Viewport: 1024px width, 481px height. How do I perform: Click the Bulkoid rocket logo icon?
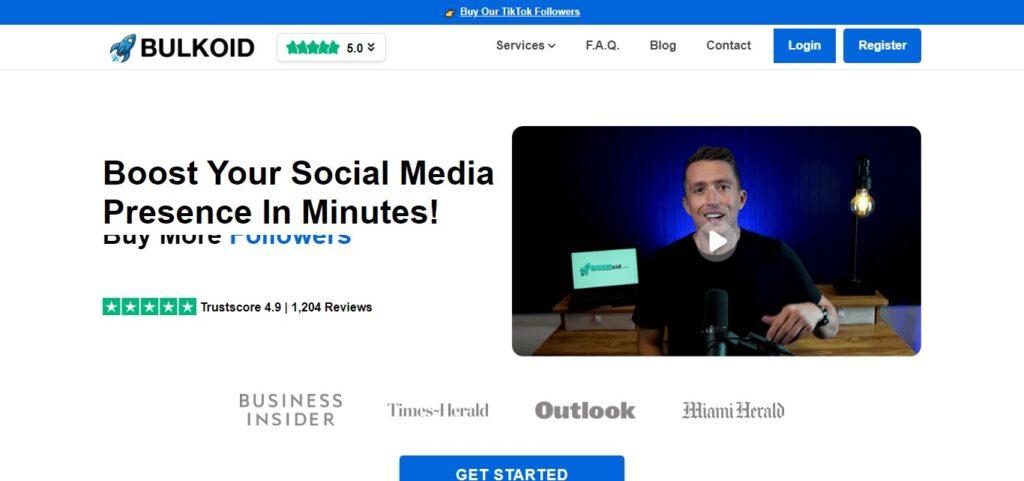pyautogui.click(x=123, y=48)
